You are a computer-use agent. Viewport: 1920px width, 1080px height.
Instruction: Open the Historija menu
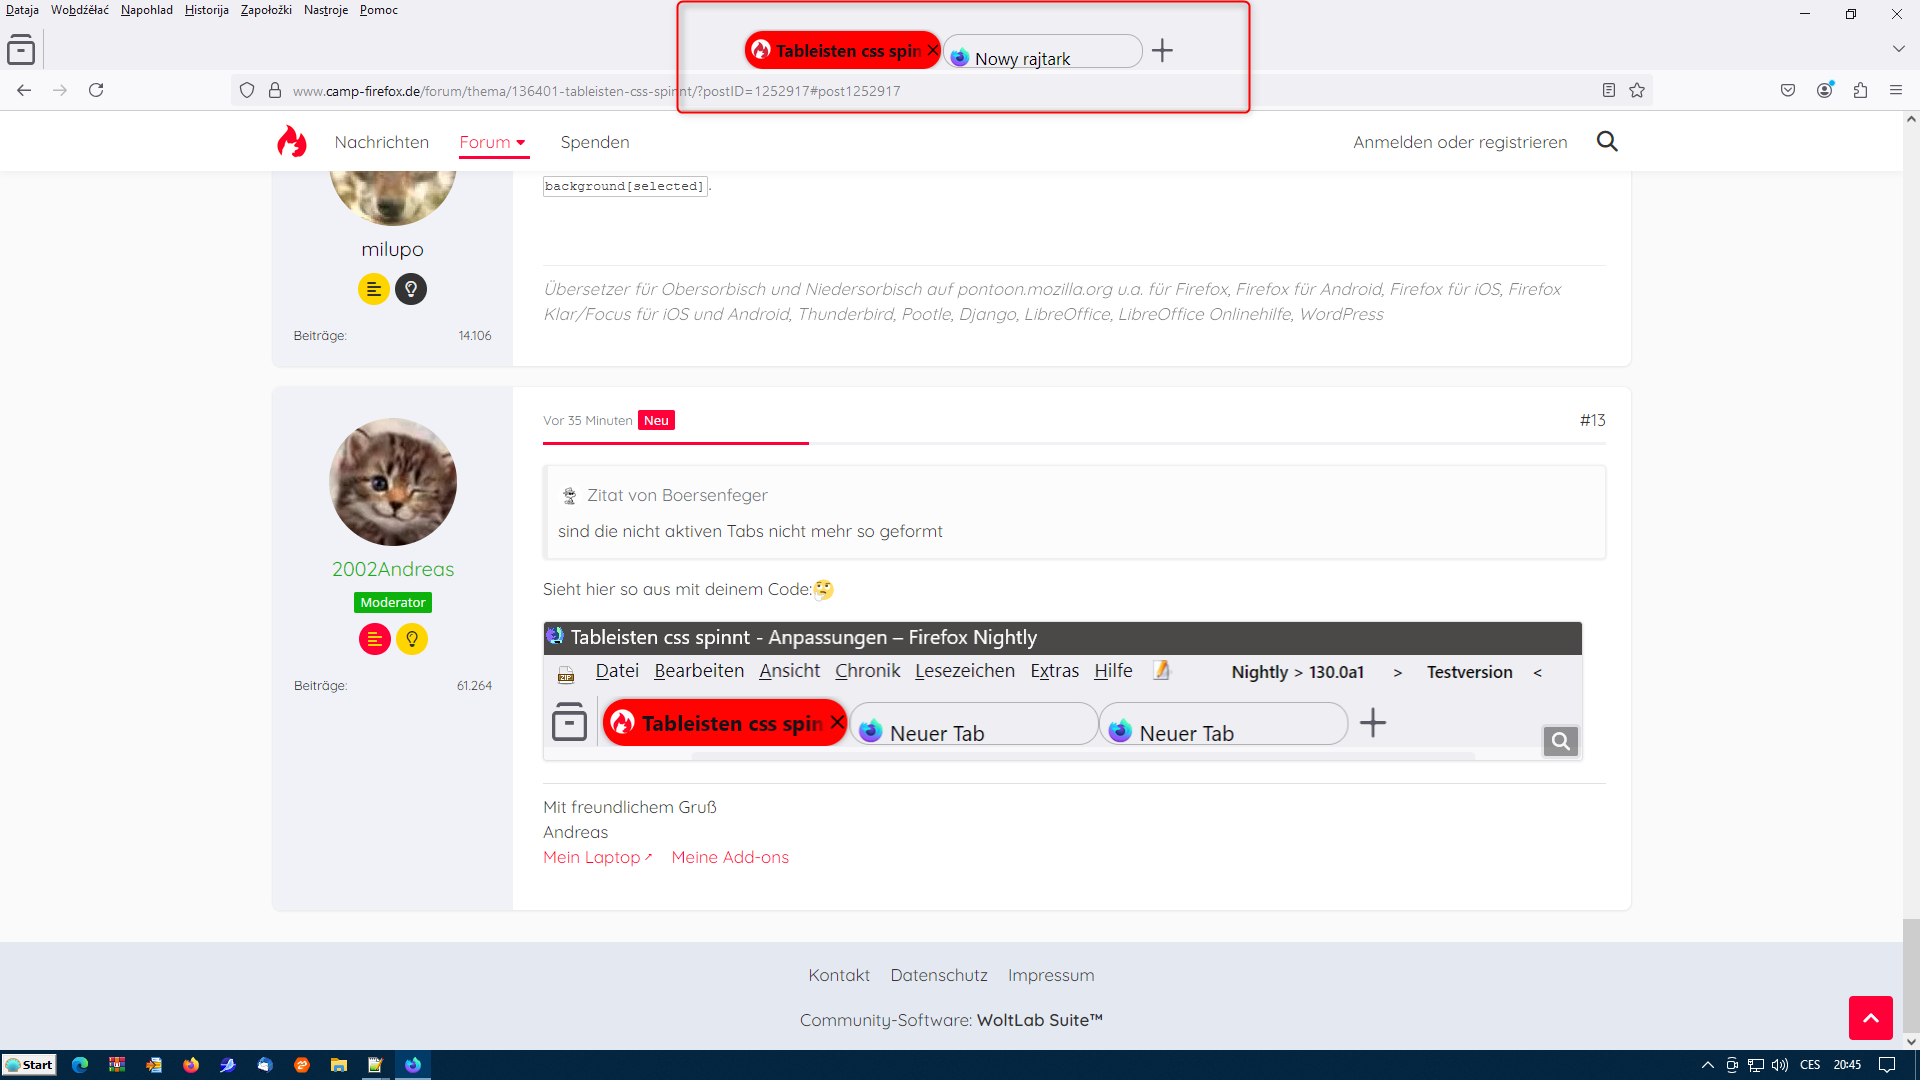click(206, 10)
